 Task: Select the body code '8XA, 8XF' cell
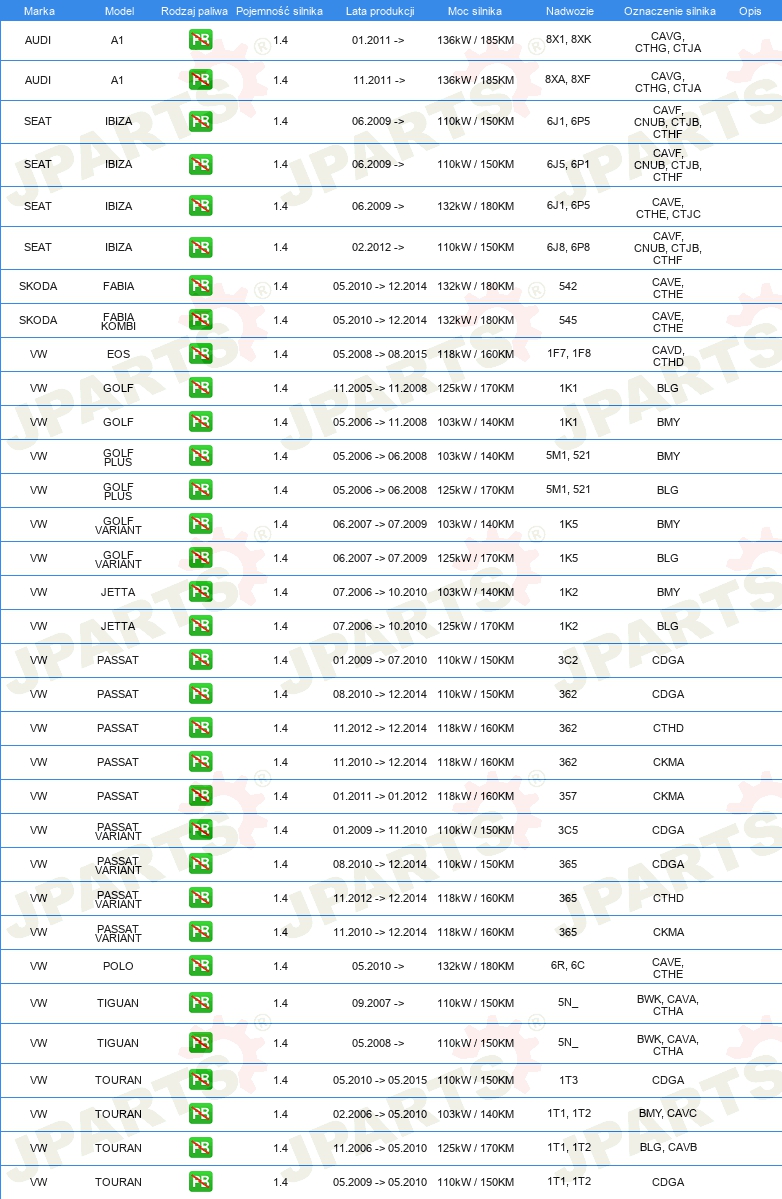pos(568,79)
